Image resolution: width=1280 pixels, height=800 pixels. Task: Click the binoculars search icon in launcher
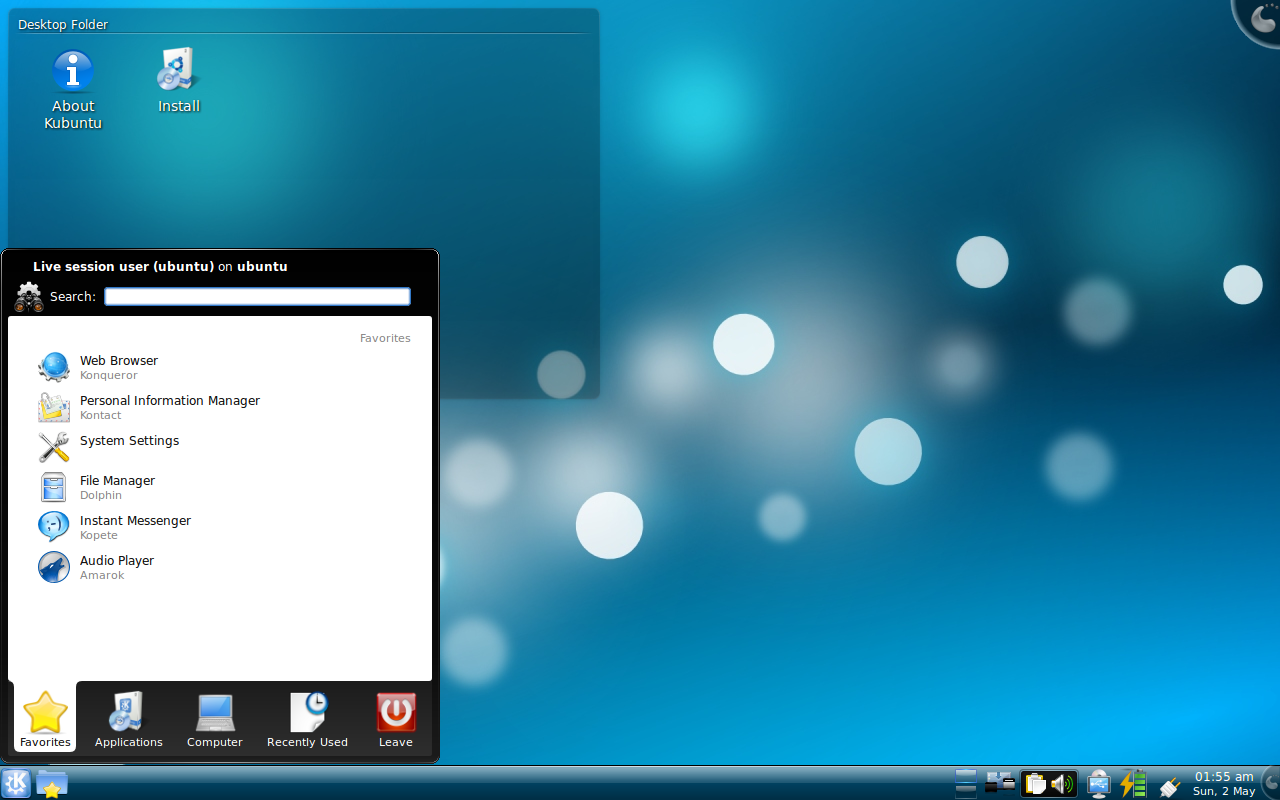click(x=29, y=297)
